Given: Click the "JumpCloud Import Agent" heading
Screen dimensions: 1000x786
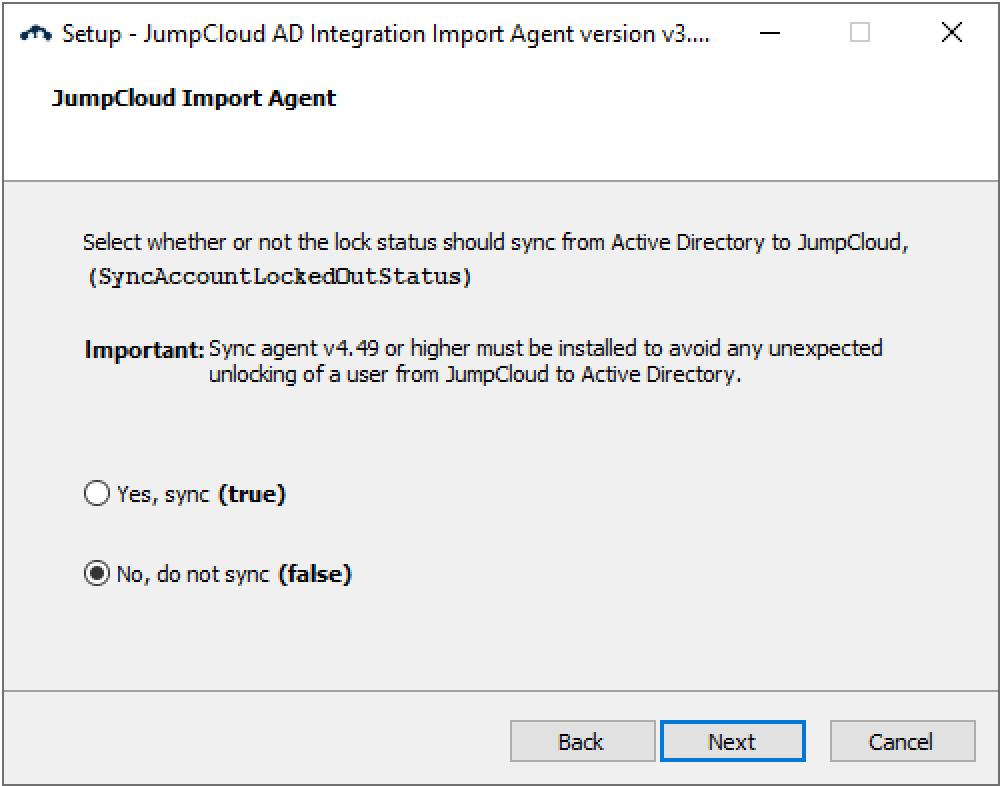Looking at the screenshot, I should pos(194,98).
